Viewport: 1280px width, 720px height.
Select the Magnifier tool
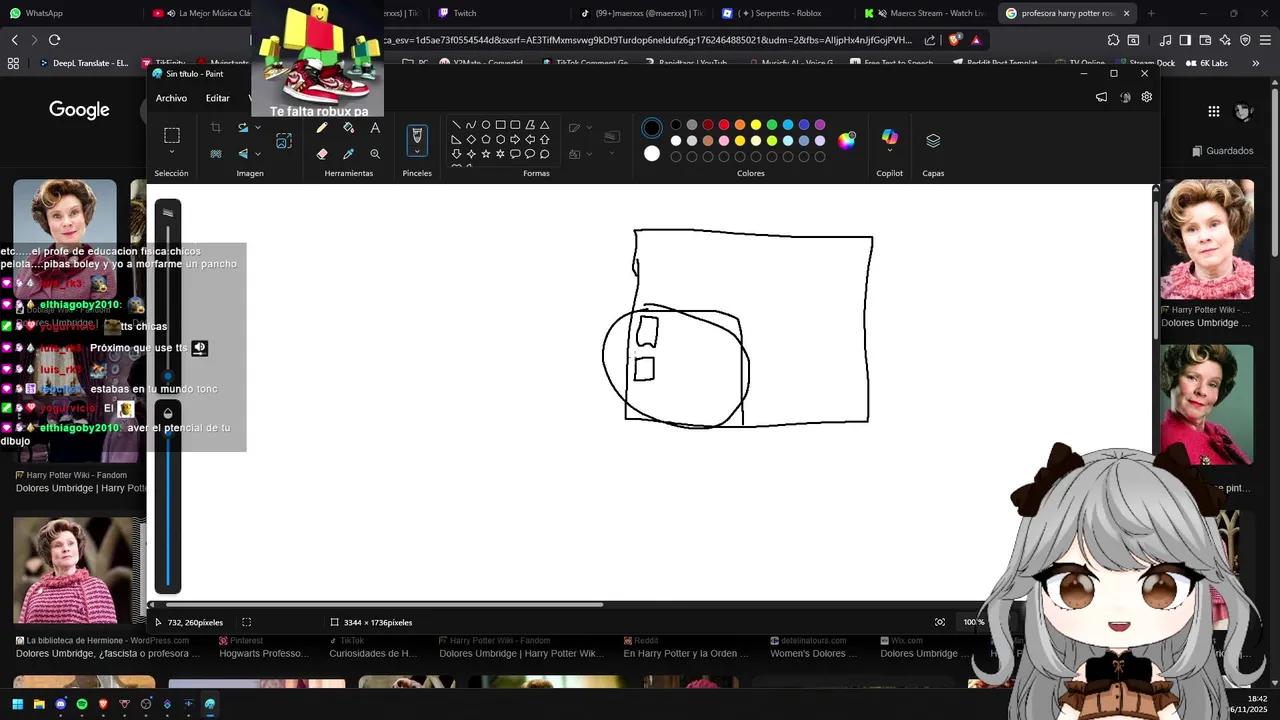pyautogui.click(x=375, y=154)
